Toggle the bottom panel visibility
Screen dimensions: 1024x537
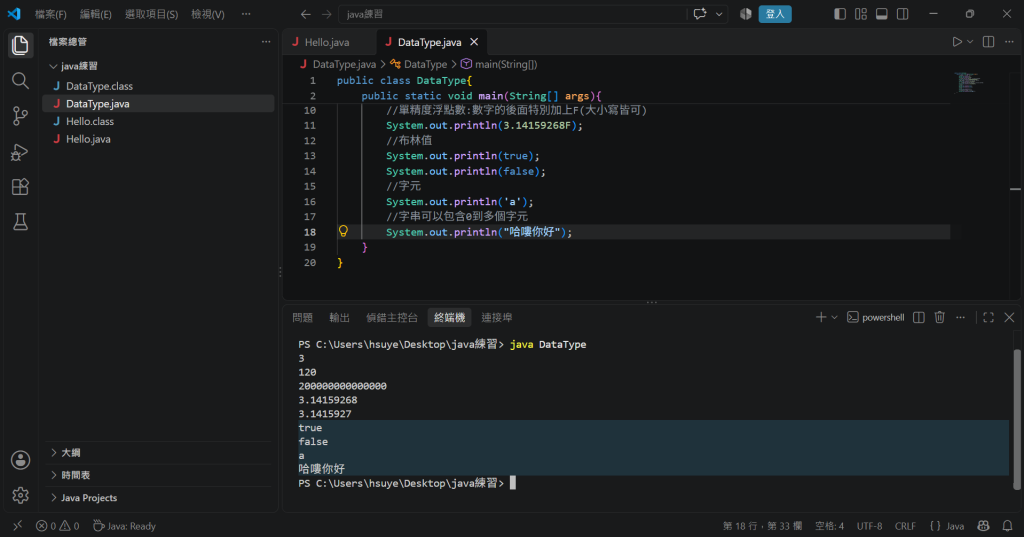(882, 14)
